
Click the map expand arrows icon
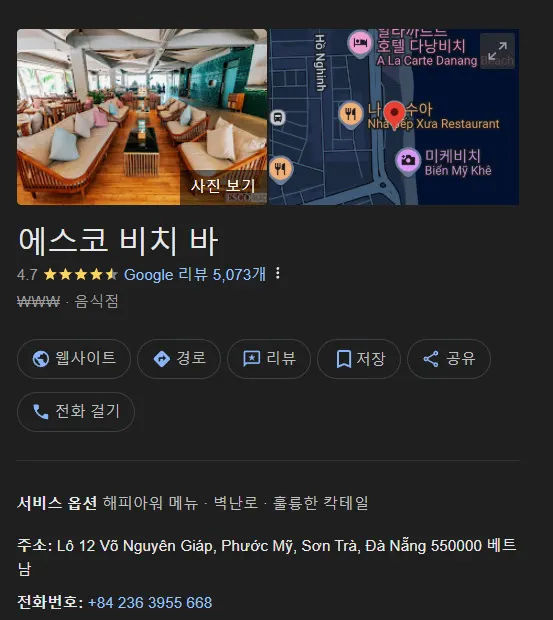click(497, 51)
